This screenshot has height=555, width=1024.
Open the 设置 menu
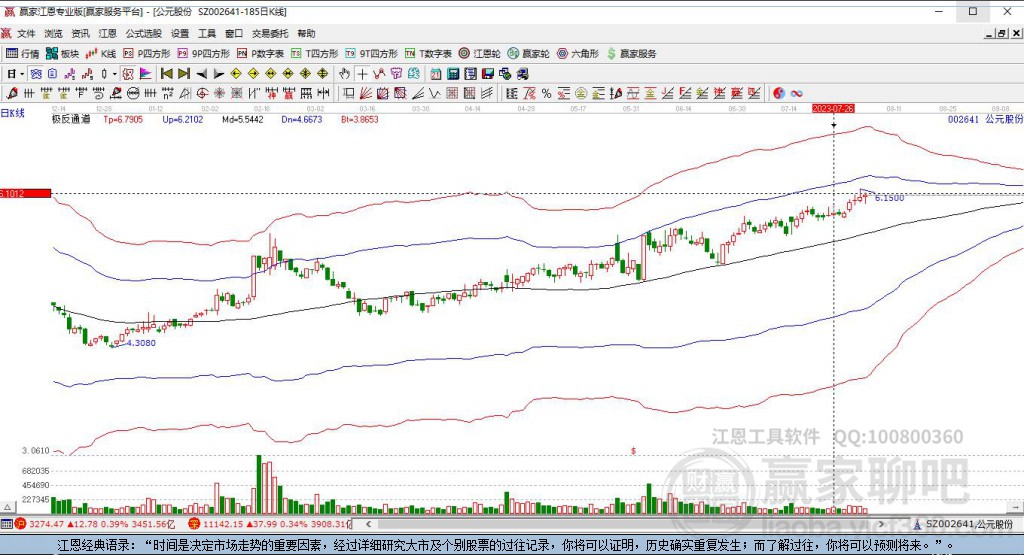[x=180, y=33]
